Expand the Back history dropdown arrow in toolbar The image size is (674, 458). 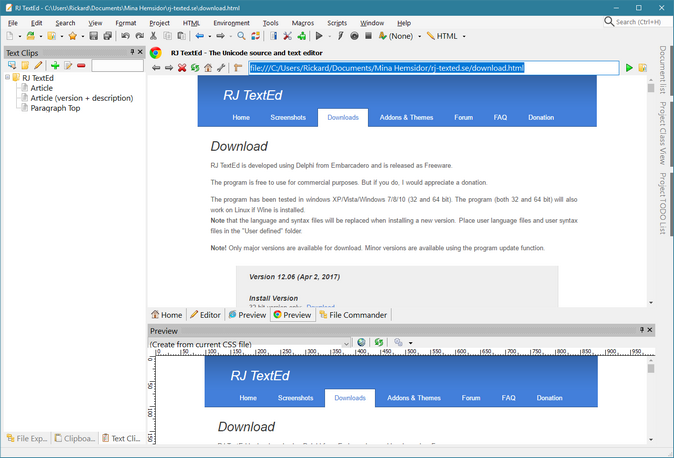click(209, 37)
